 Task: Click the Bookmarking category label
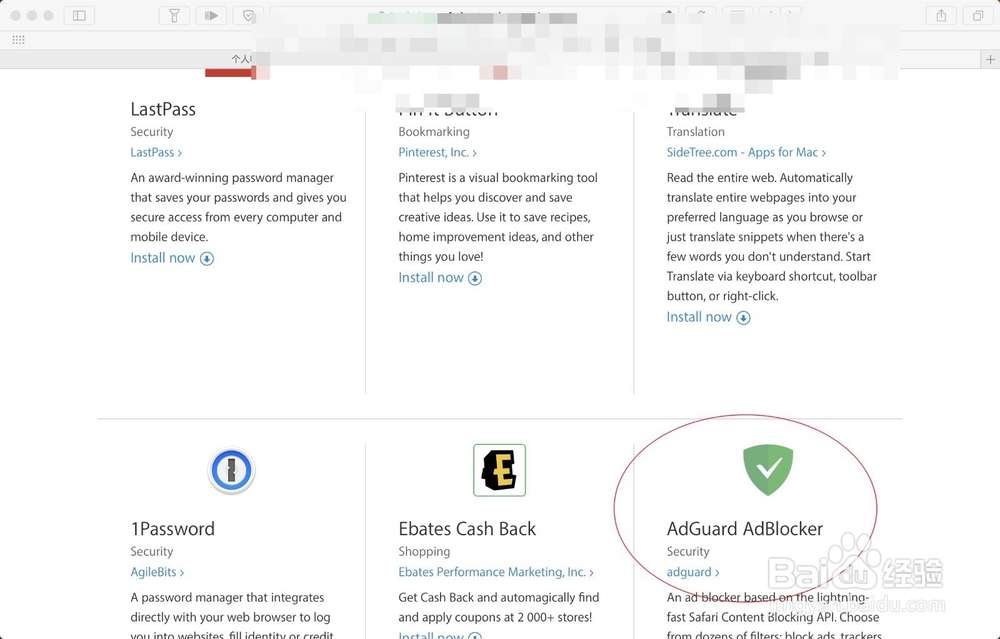(x=434, y=132)
